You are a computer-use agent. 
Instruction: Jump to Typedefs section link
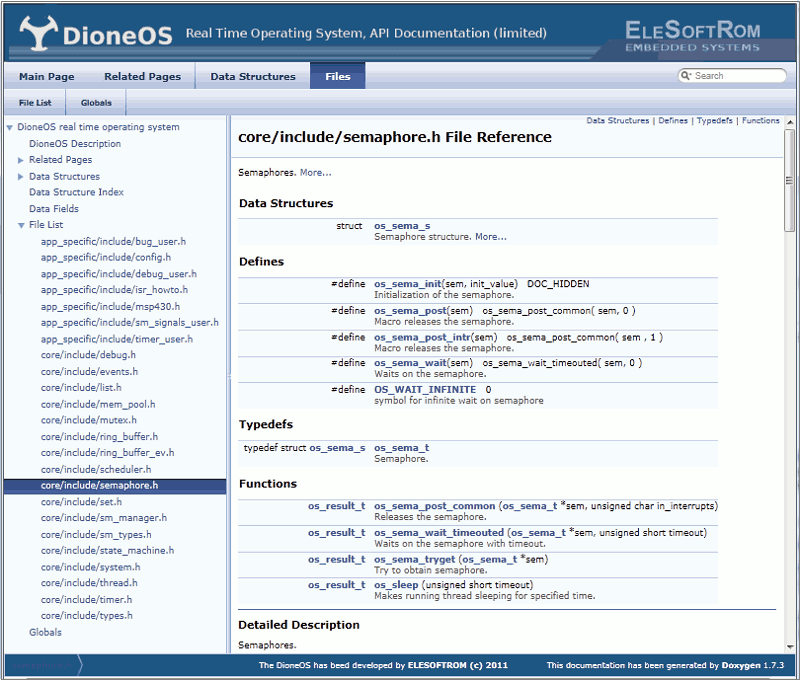pyautogui.click(x=714, y=120)
